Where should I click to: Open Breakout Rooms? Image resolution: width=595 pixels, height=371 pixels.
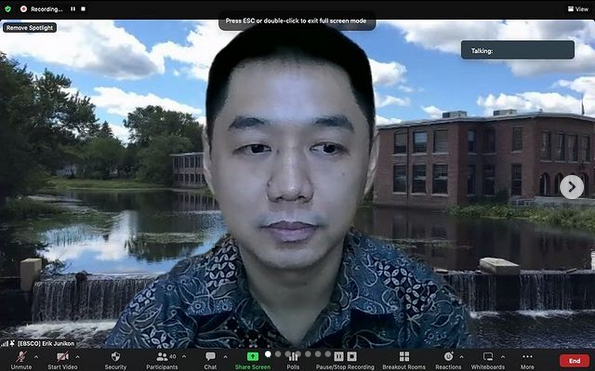click(404, 360)
